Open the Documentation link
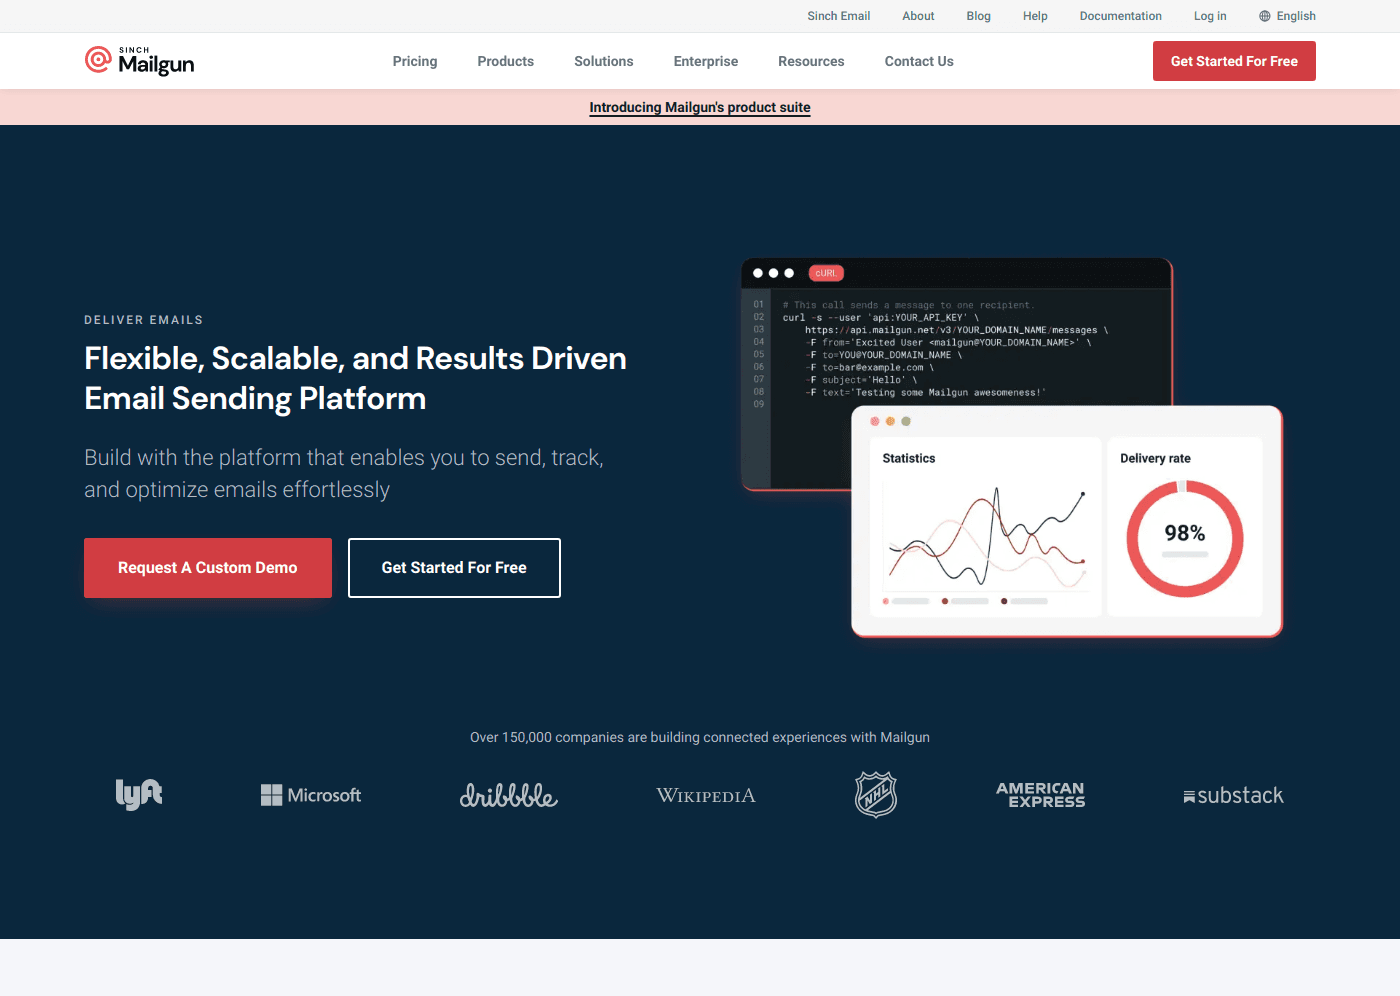 1121,16
